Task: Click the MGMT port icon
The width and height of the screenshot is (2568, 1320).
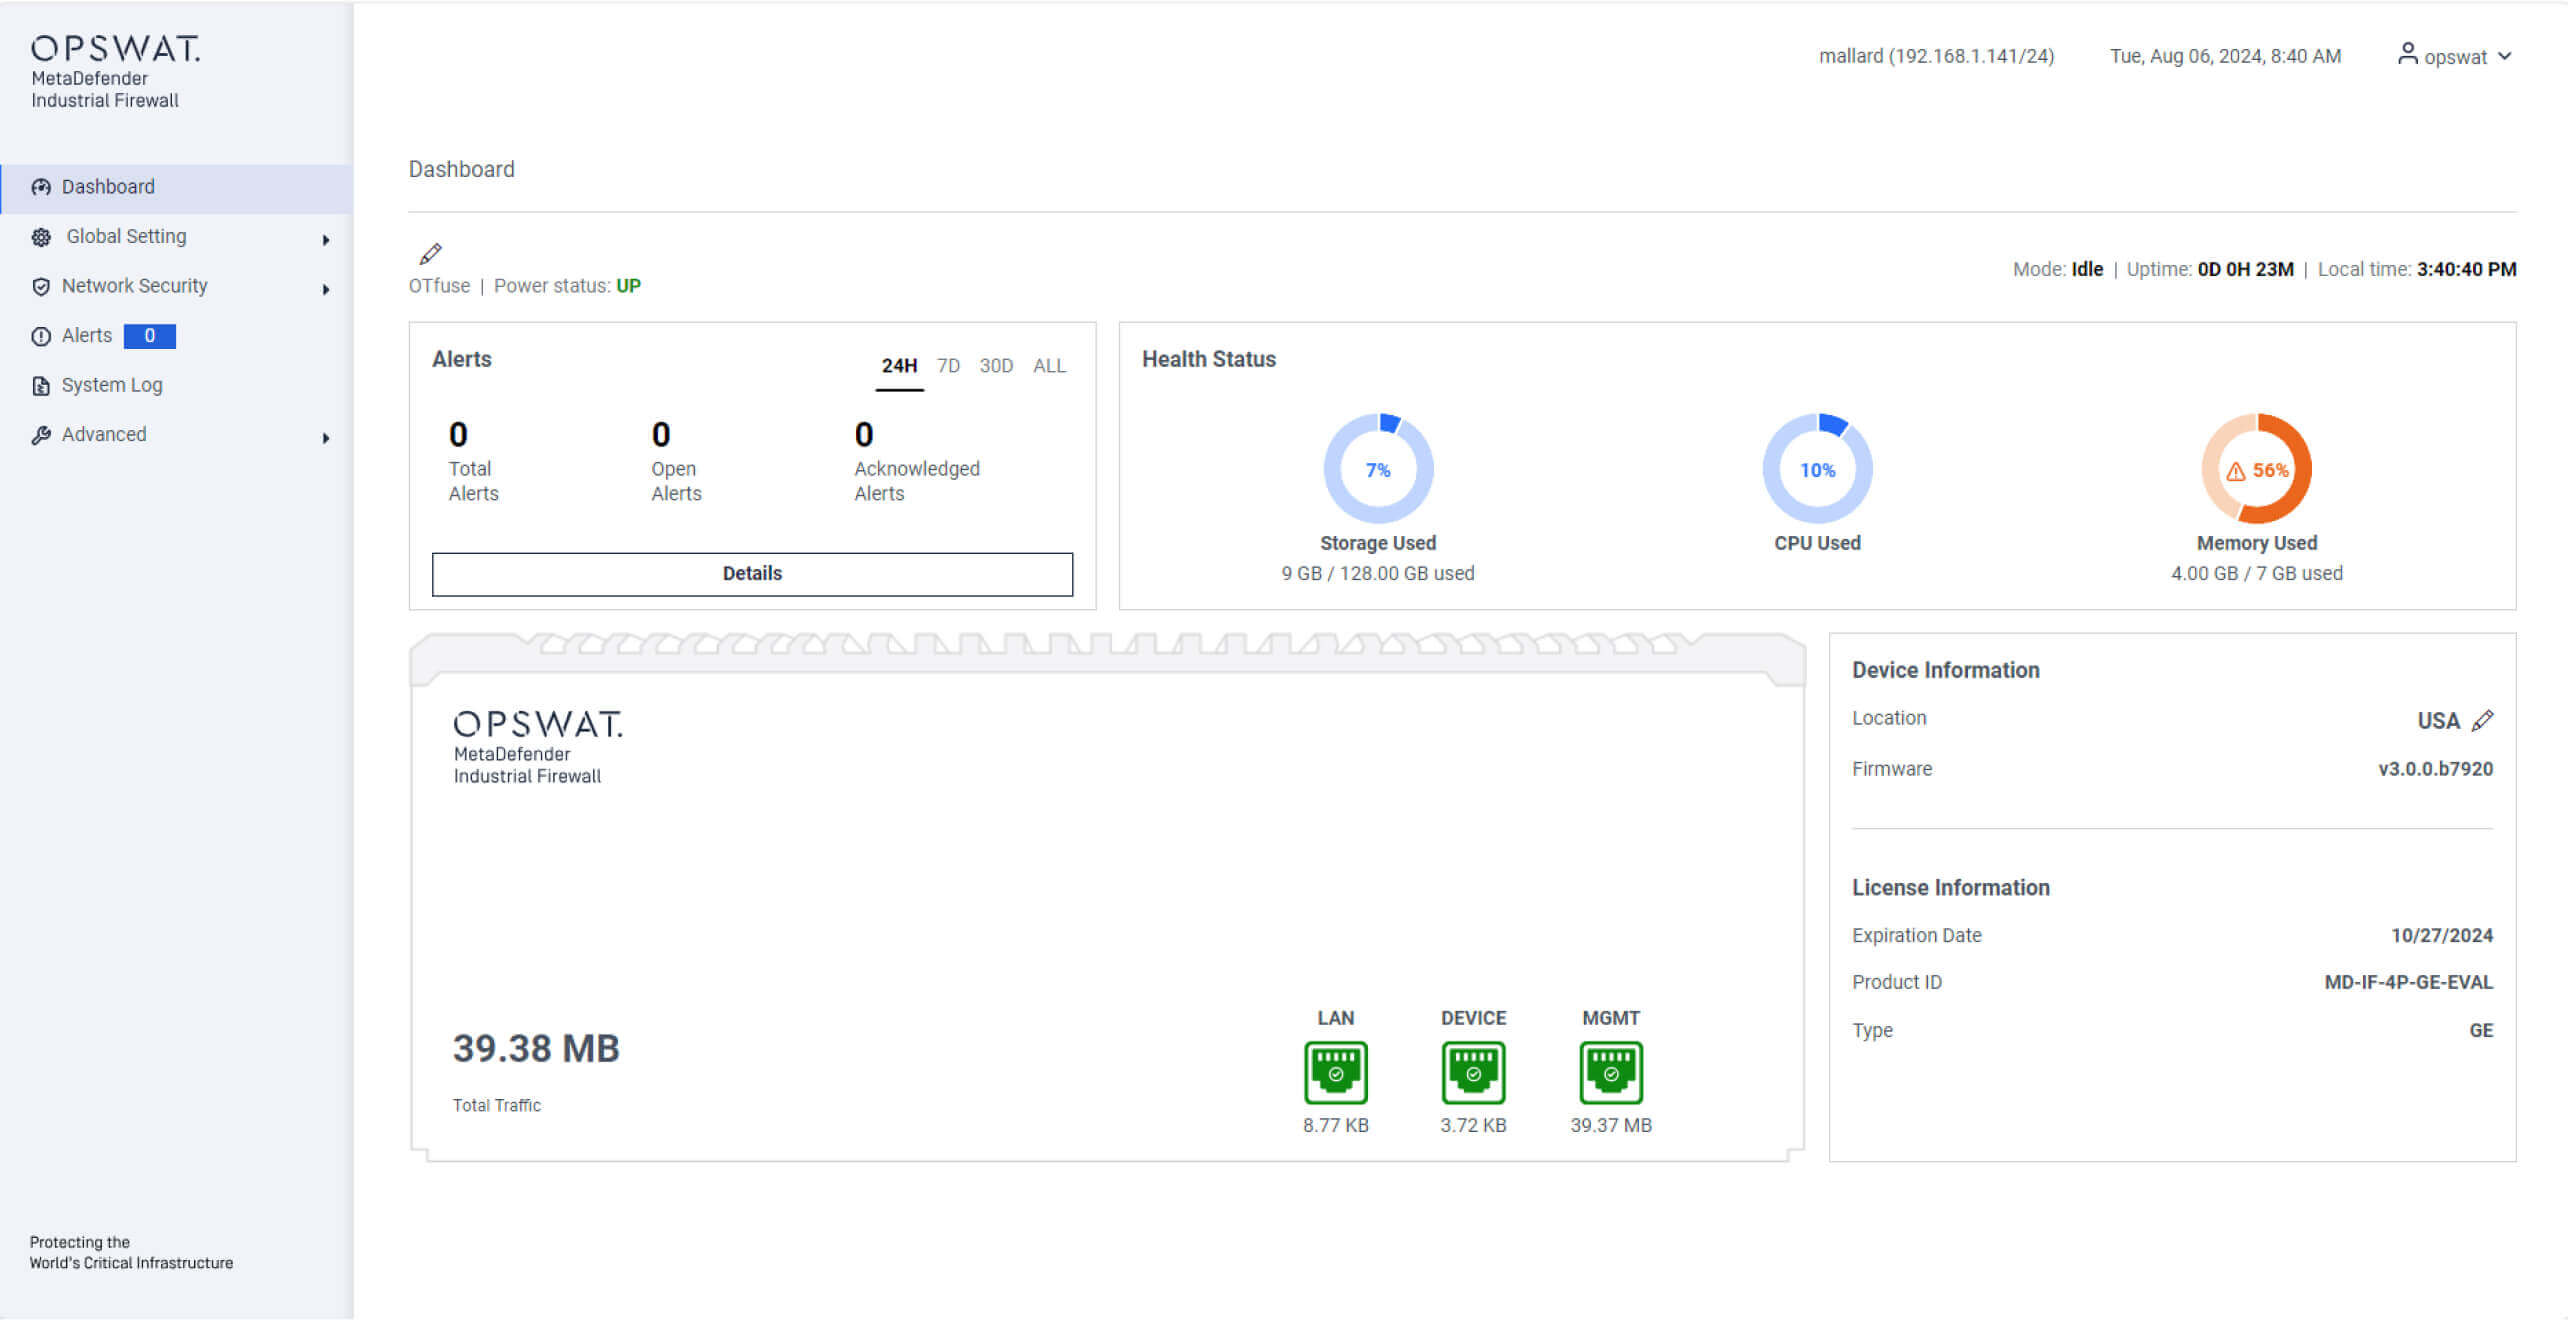Action: [1611, 1070]
